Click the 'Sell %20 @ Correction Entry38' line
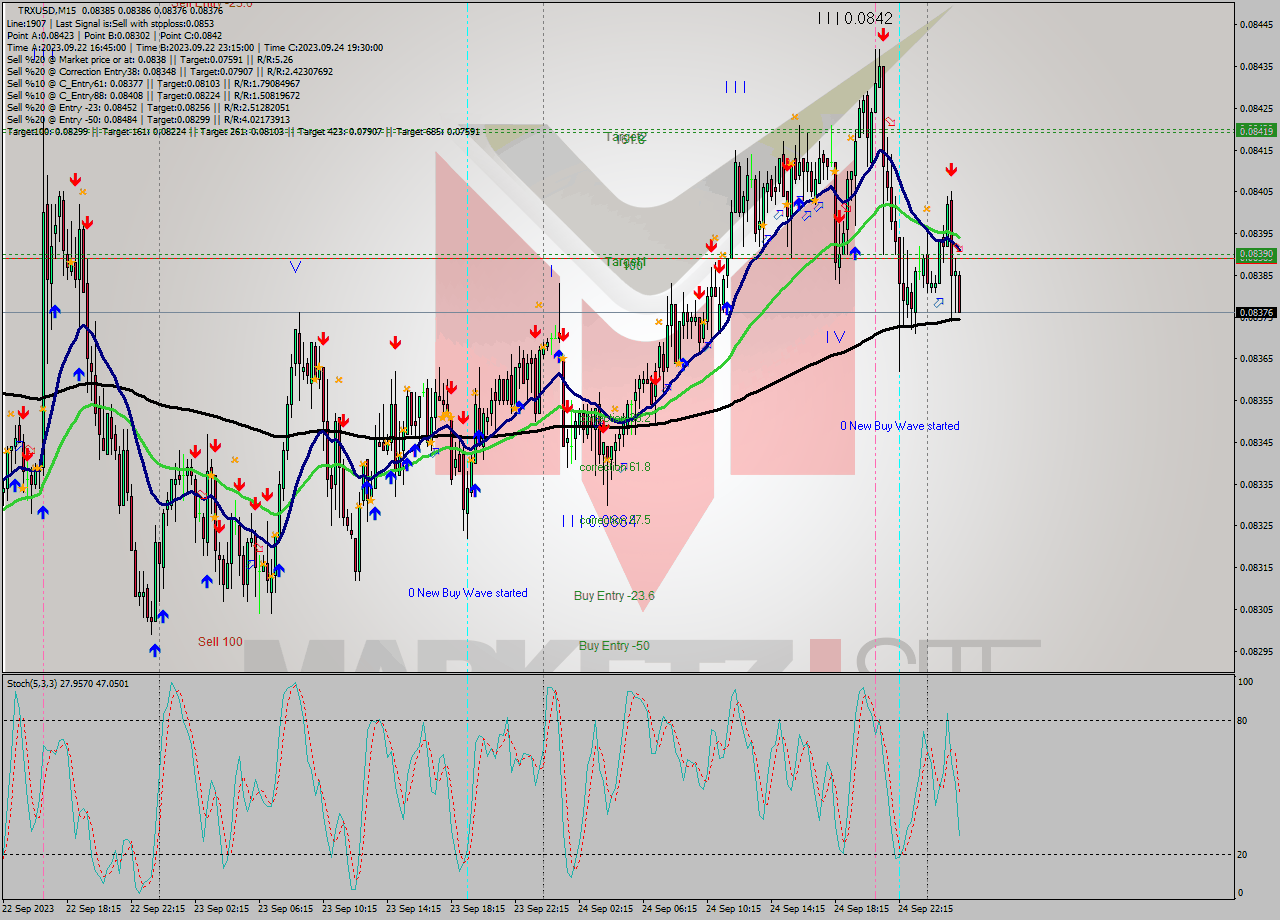 click(170, 71)
